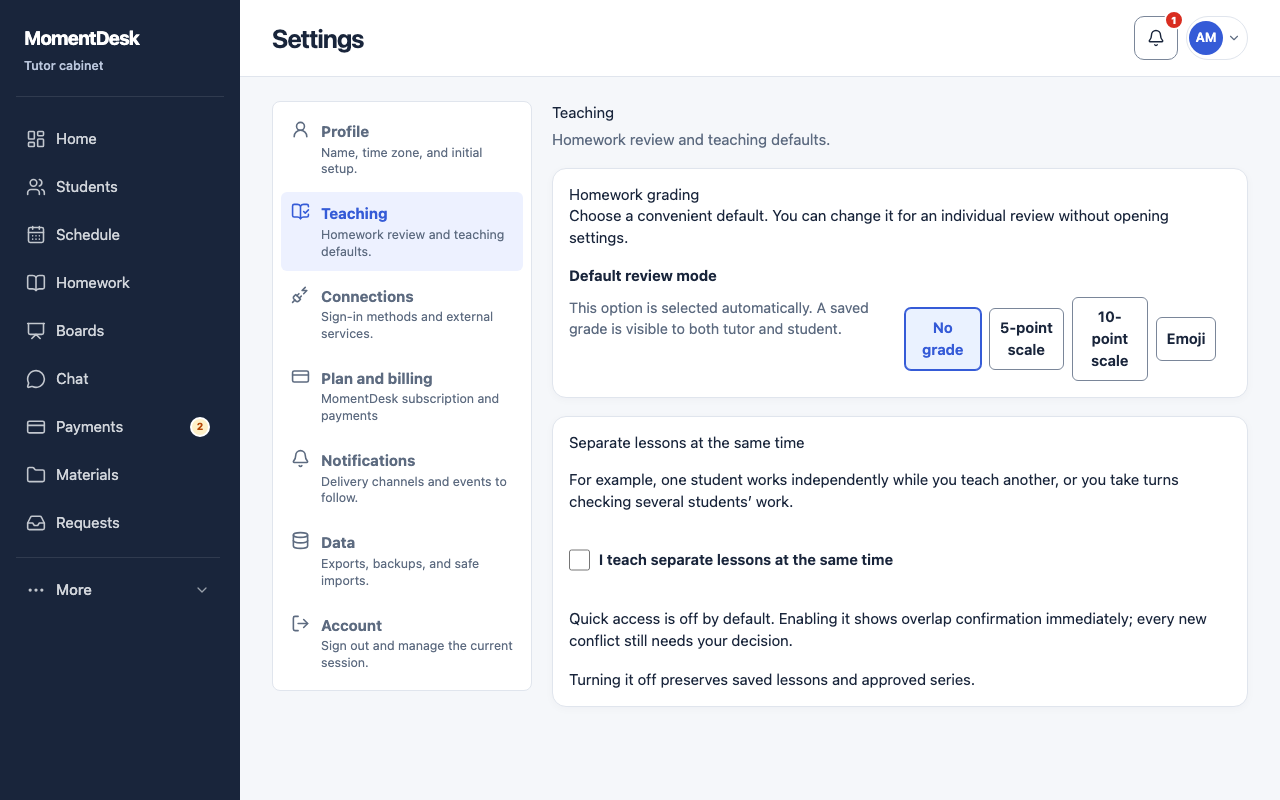Click the Chat bubble icon
Image resolution: width=1280 pixels, height=800 pixels.
36,379
